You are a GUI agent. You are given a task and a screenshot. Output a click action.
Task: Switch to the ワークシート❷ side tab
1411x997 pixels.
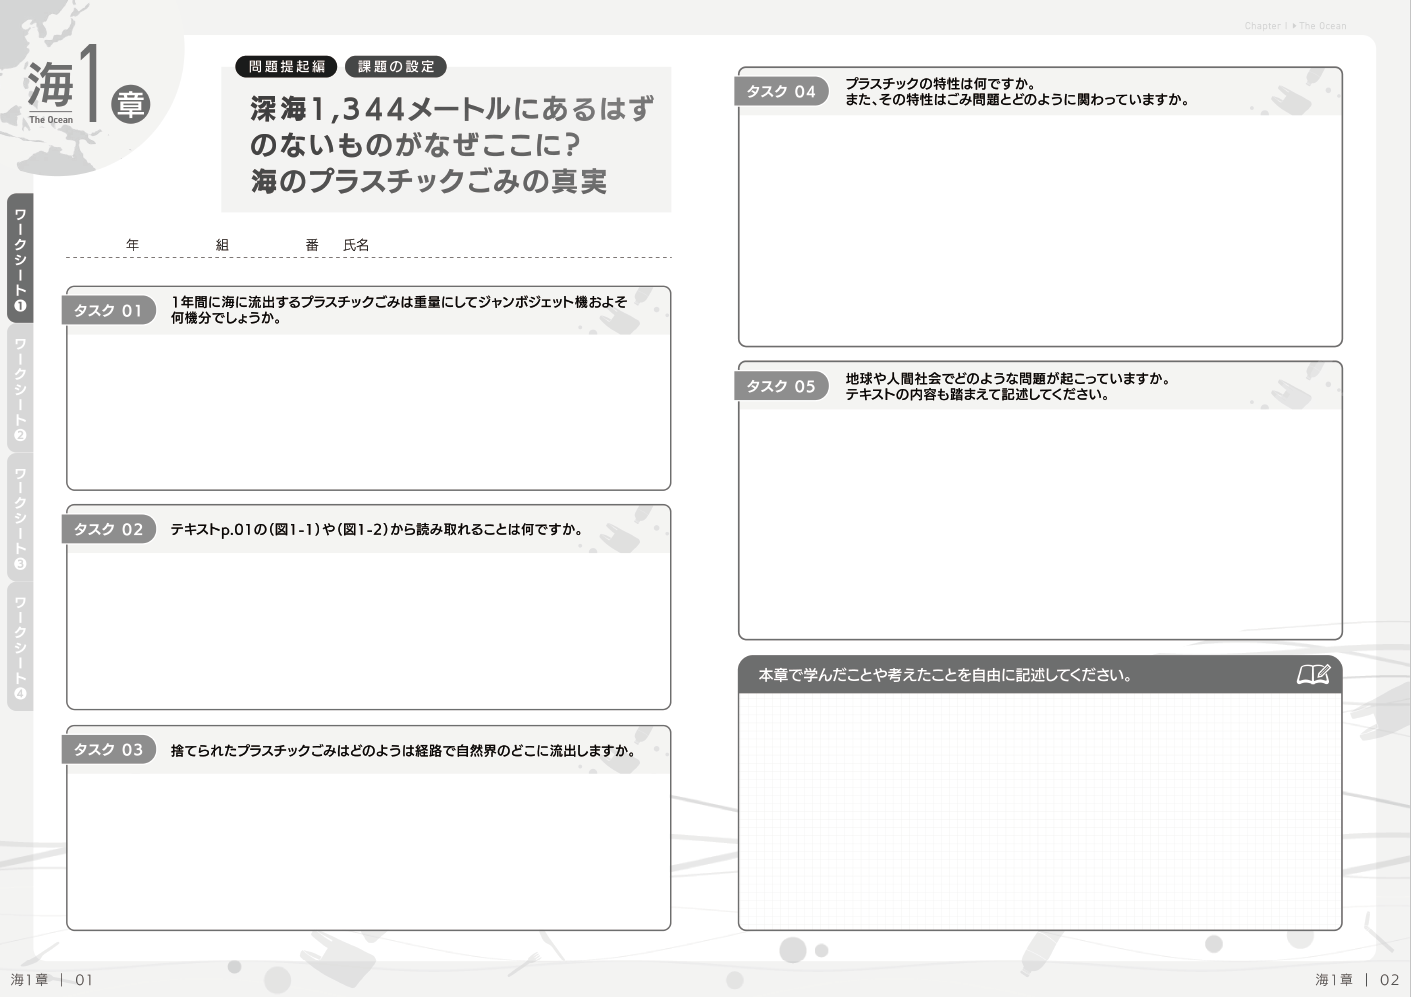point(20,388)
